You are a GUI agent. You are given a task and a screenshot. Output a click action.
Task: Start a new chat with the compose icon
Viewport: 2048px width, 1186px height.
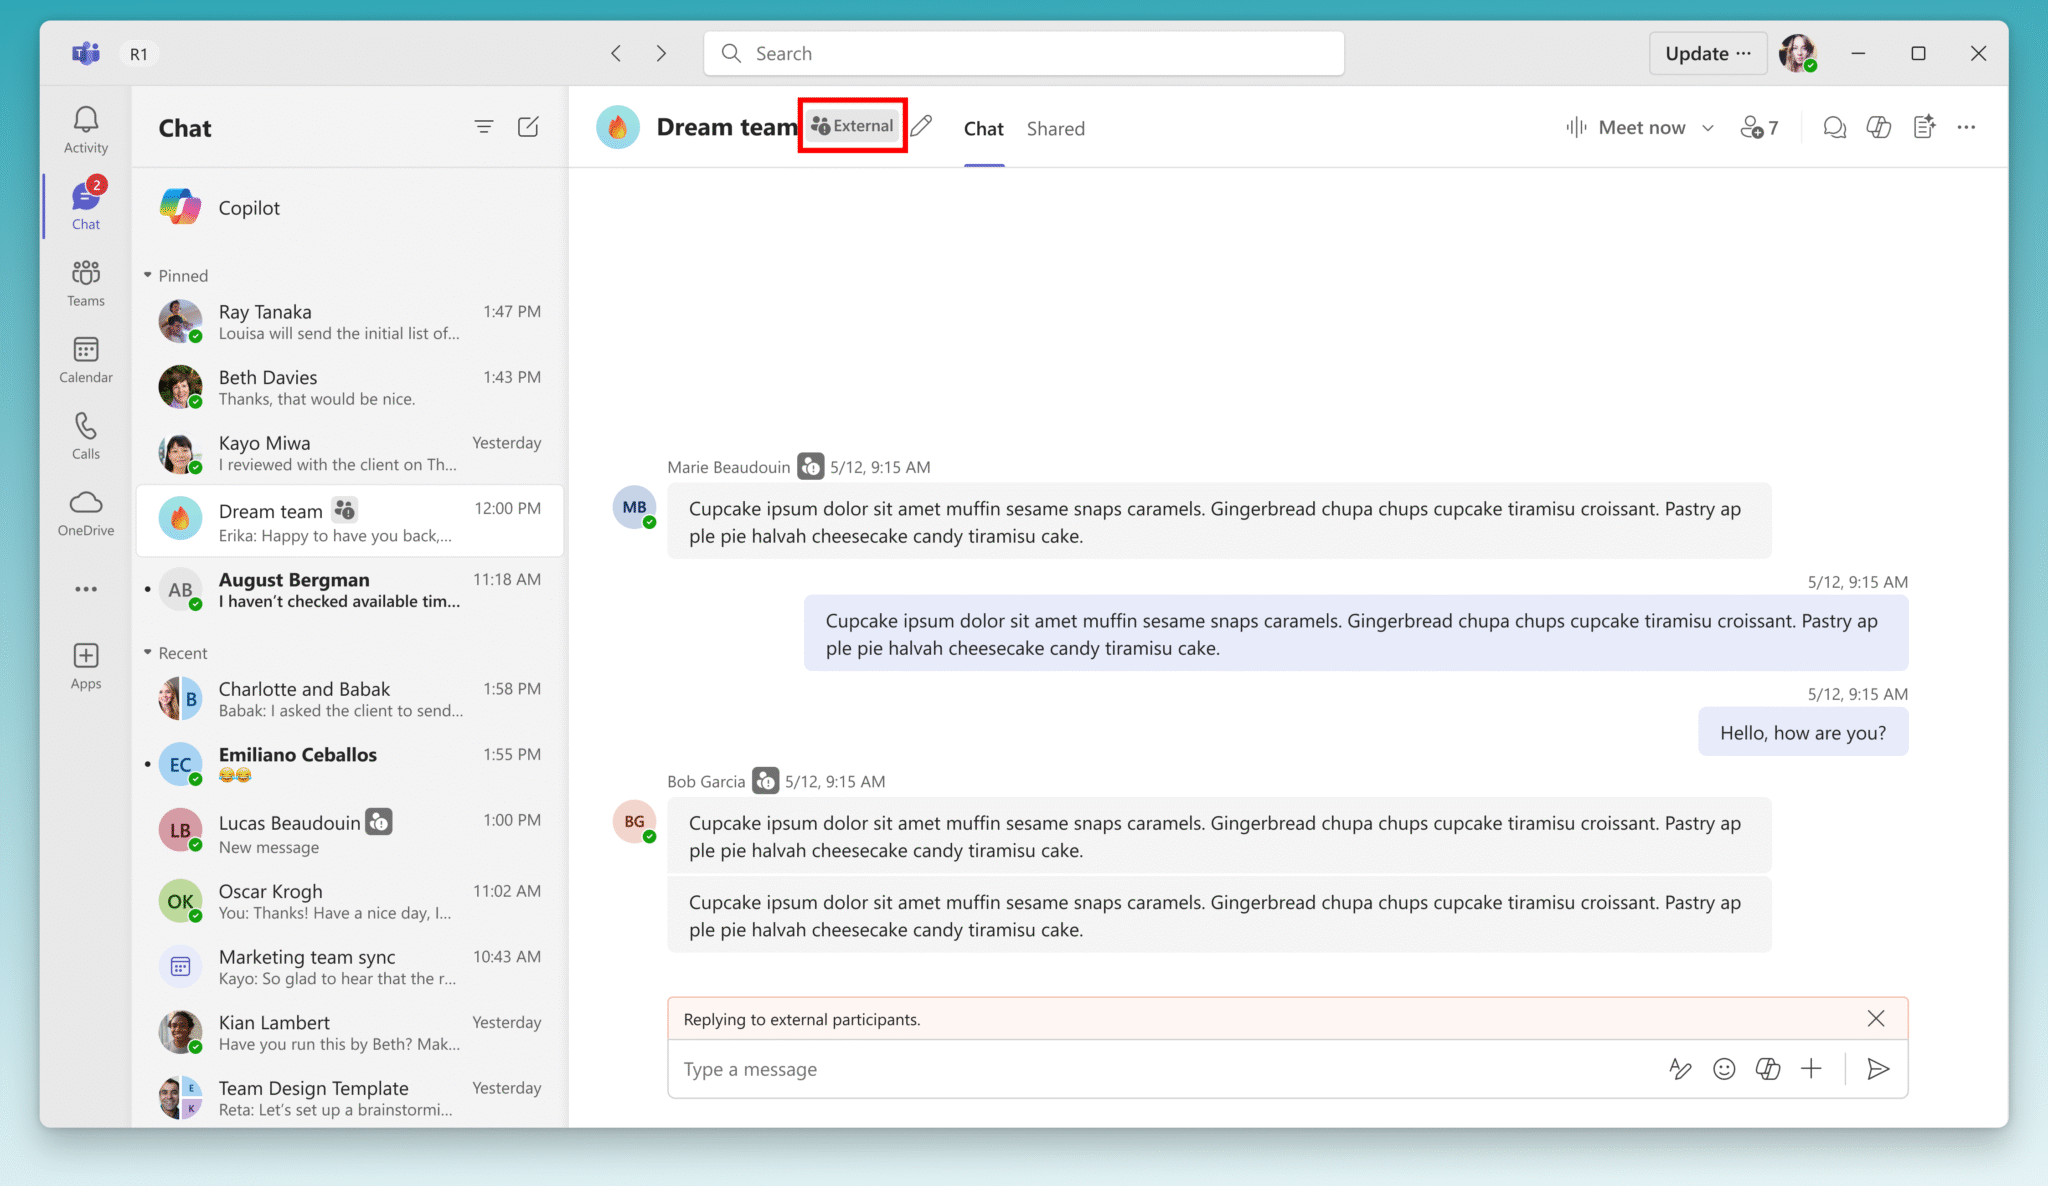pos(529,127)
